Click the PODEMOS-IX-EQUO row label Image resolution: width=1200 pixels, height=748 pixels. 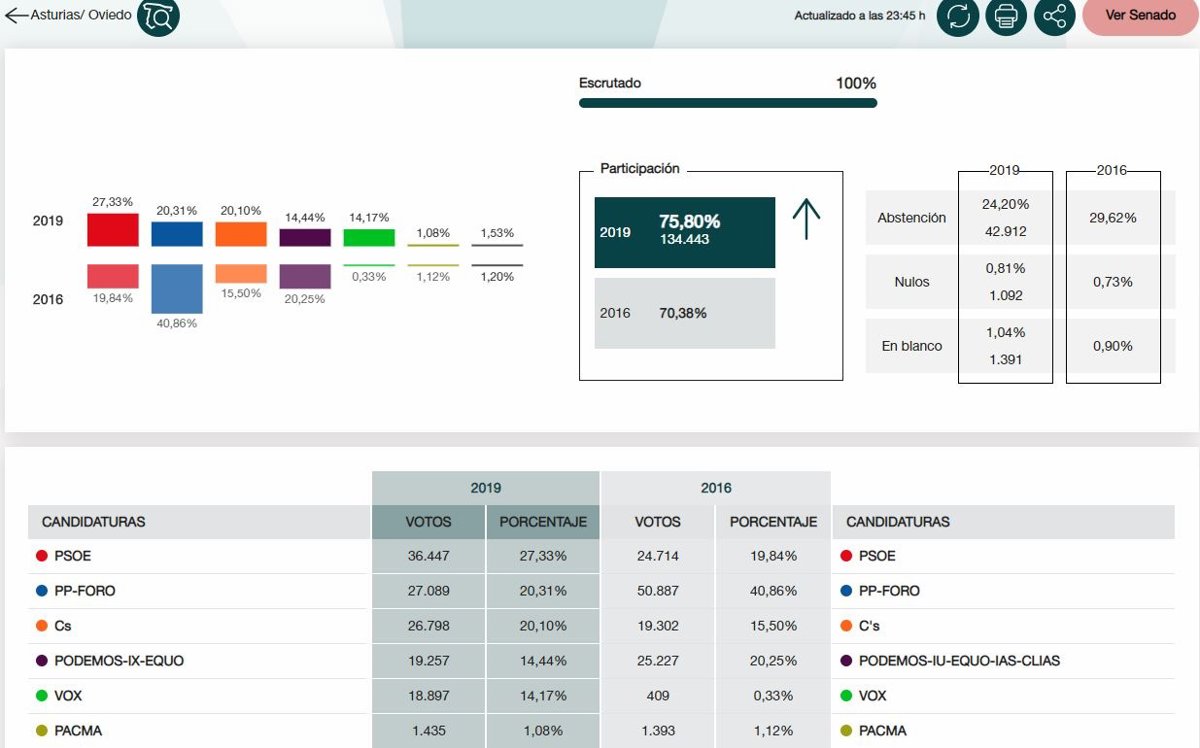119,661
